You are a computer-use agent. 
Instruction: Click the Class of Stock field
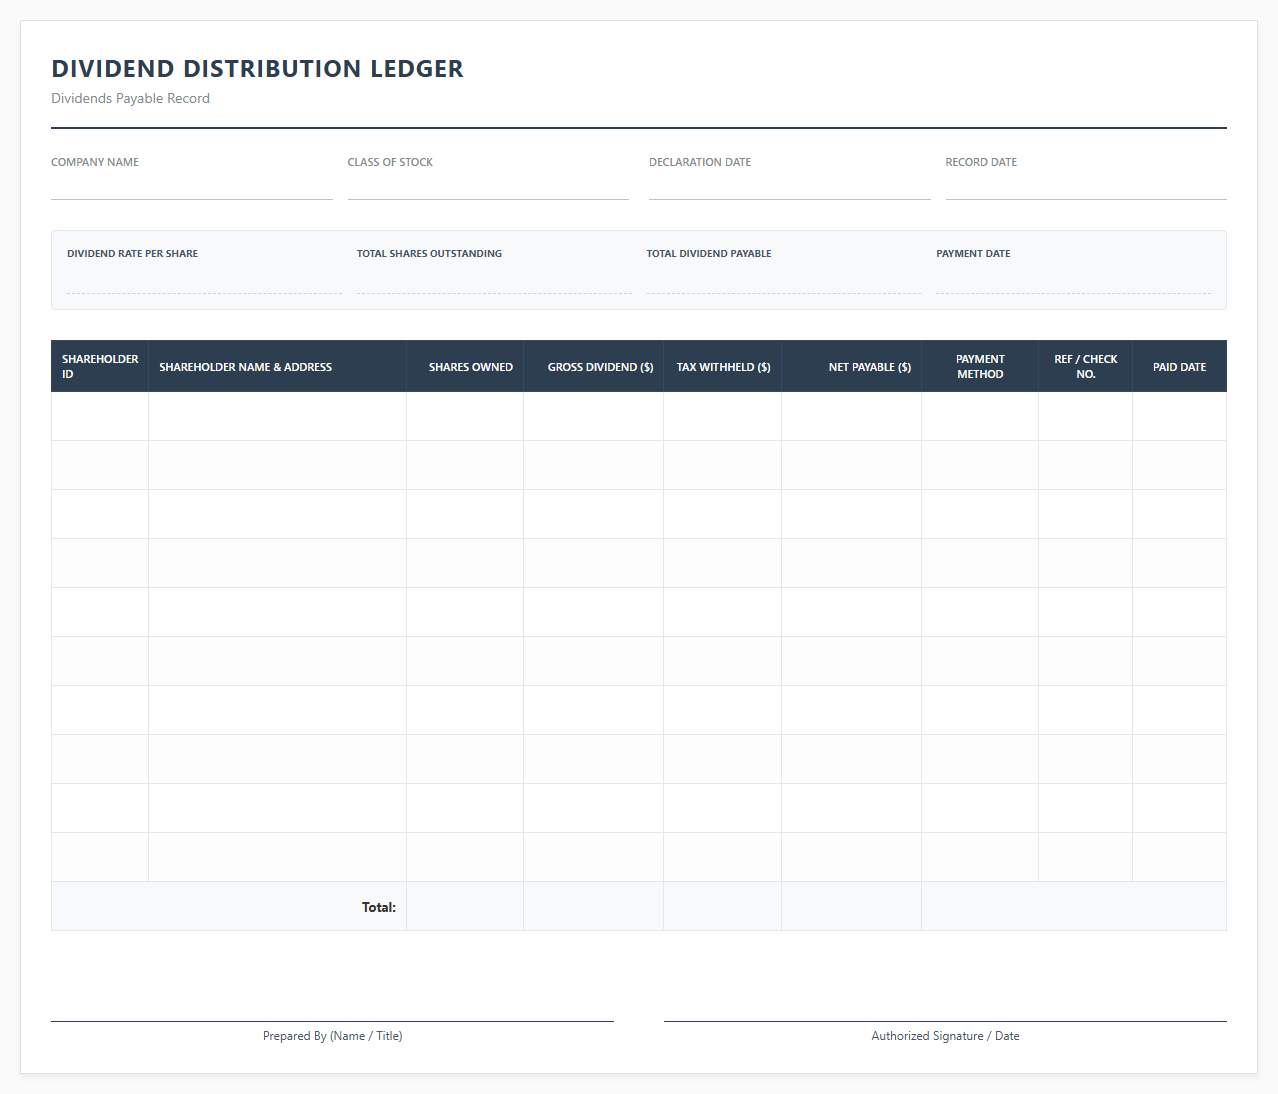point(488,186)
